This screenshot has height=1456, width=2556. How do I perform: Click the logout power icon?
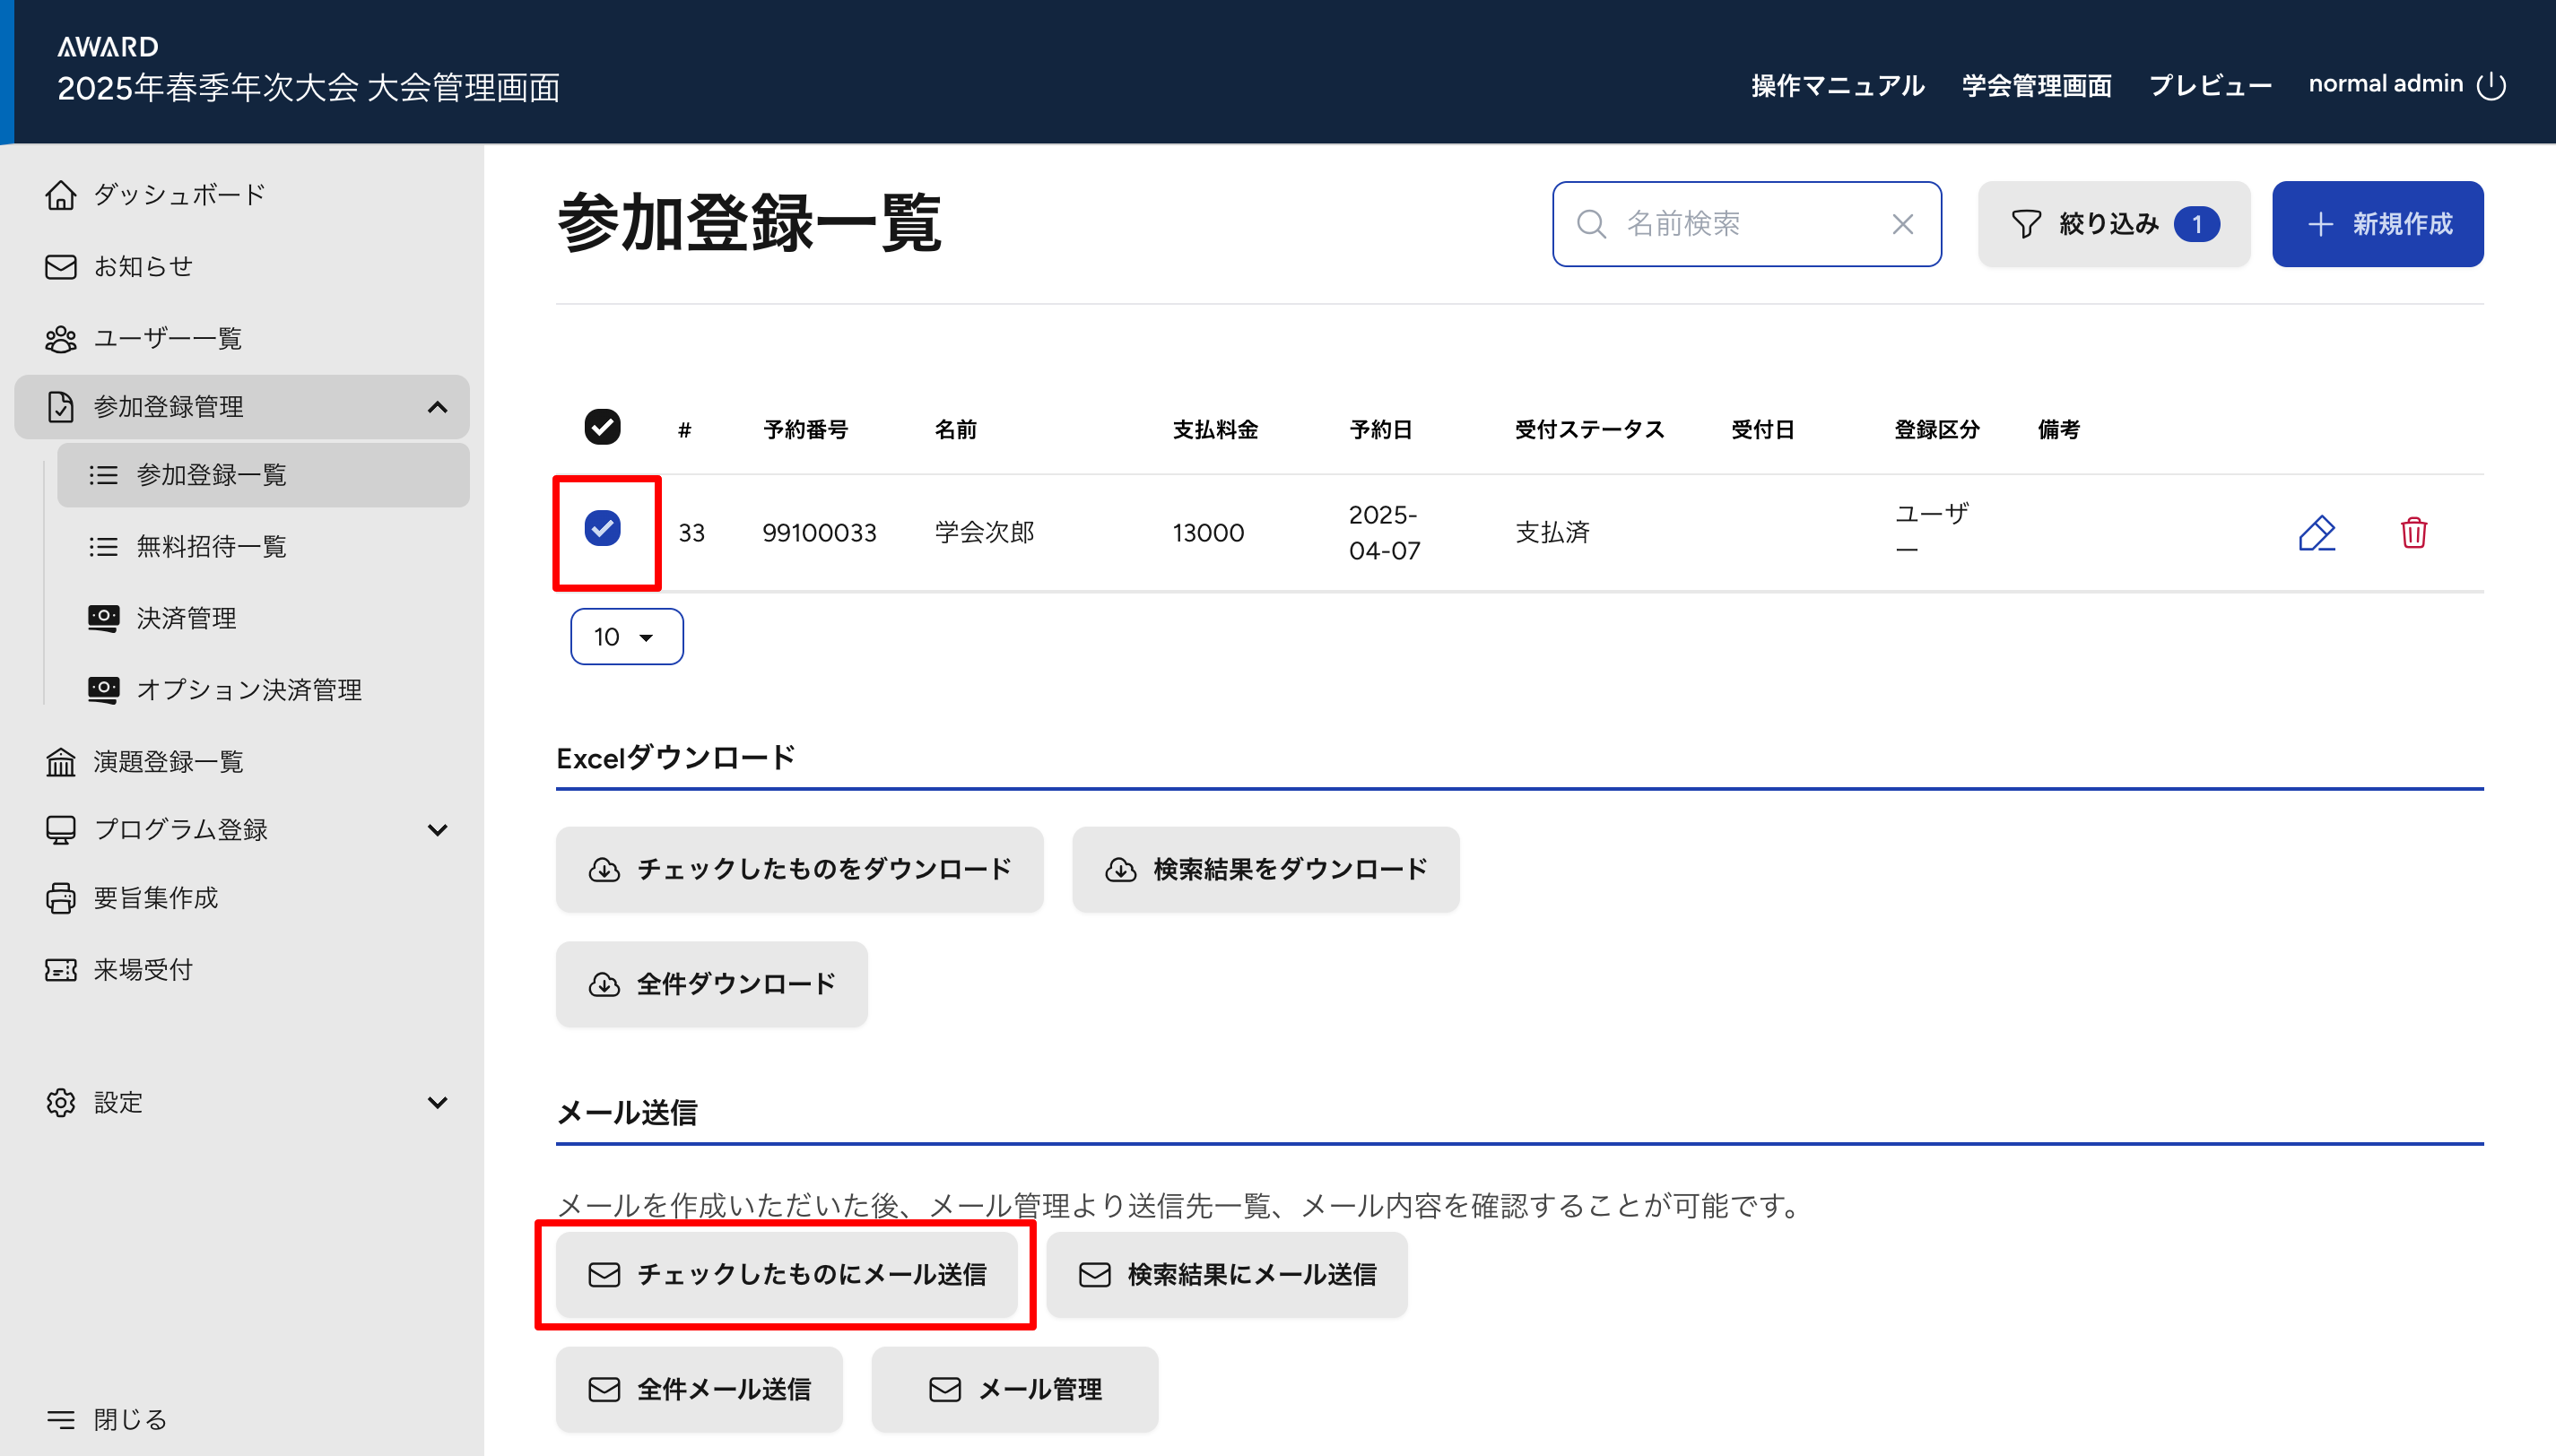(2491, 86)
